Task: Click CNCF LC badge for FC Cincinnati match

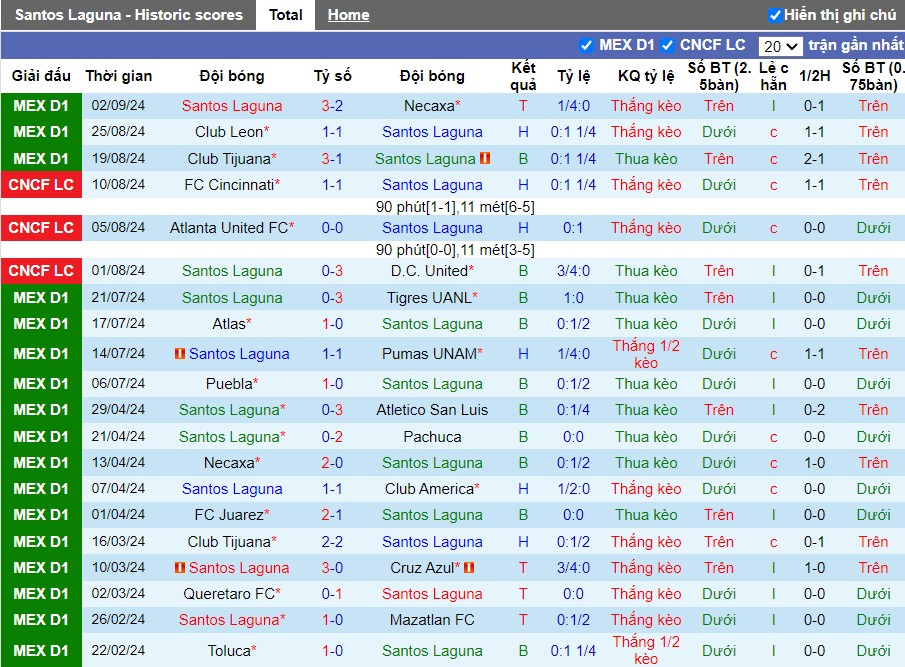Action: 42,185
